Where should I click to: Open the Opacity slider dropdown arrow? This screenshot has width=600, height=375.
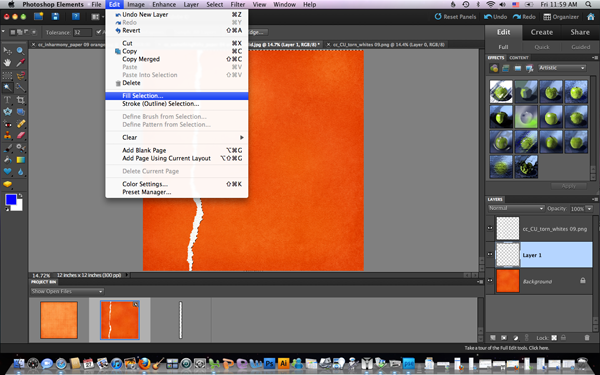pyautogui.click(x=589, y=209)
